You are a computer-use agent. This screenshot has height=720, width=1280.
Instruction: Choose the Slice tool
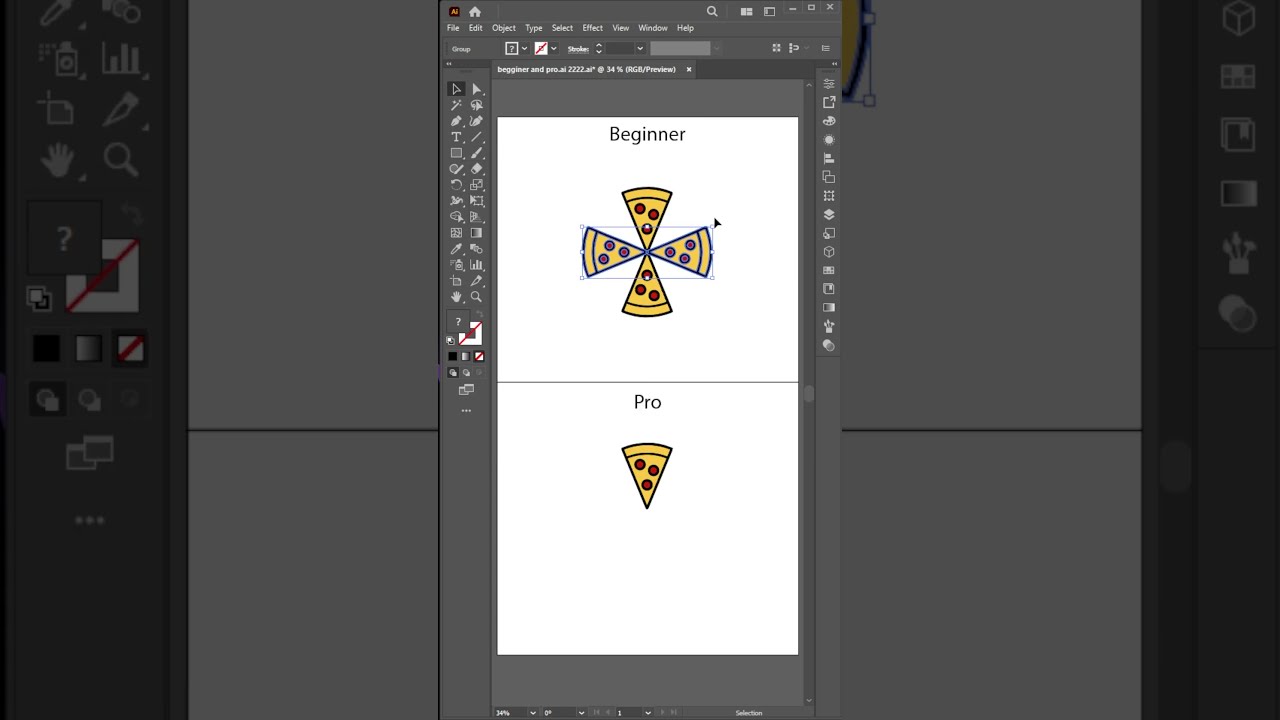(476, 281)
